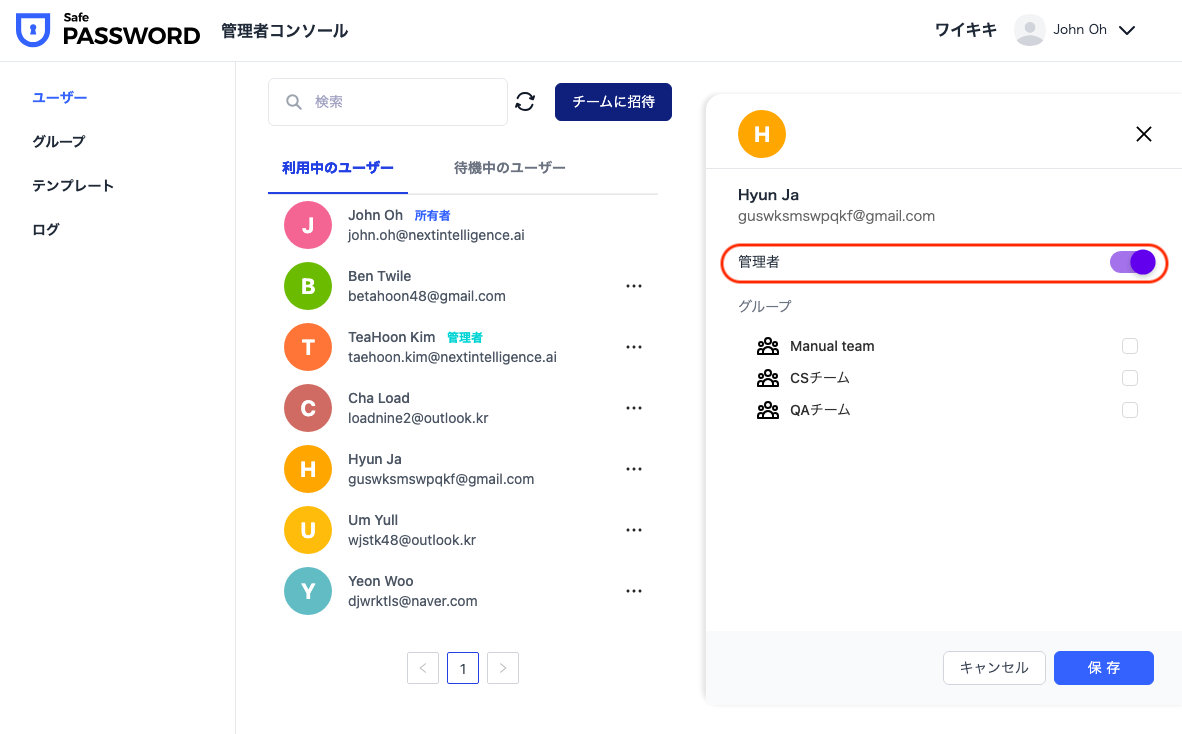Image resolution: width=1182 pixels, height=734 pixels.
Task: Open the options menu for Ben Twile
Action: coord(633,286)
